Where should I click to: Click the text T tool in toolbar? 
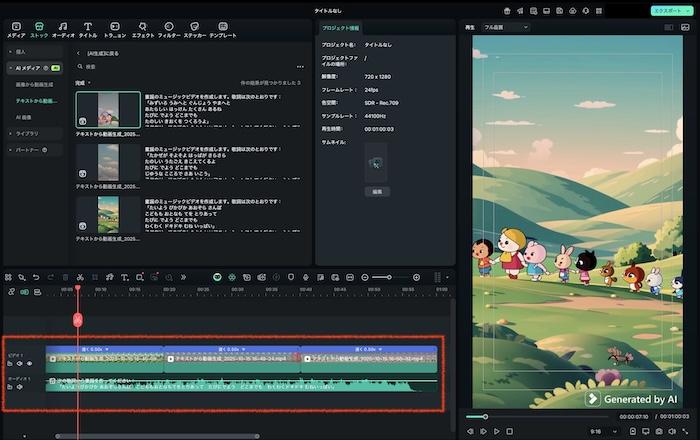(x=125, y=277)
